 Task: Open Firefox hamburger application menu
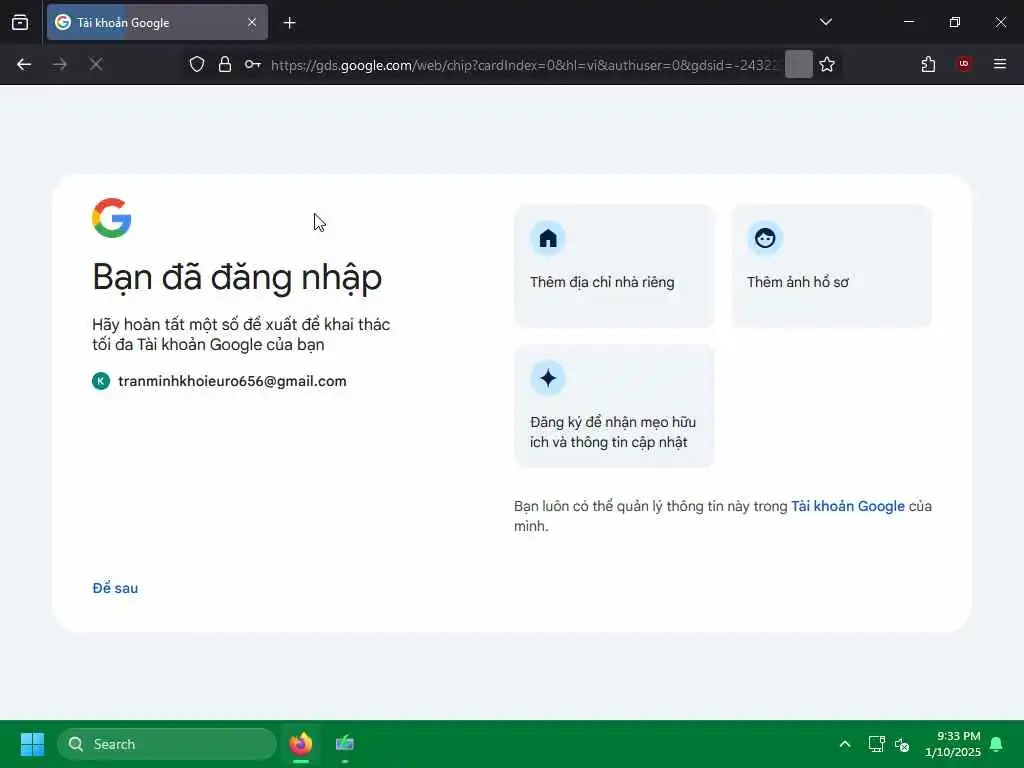point(999,64)
